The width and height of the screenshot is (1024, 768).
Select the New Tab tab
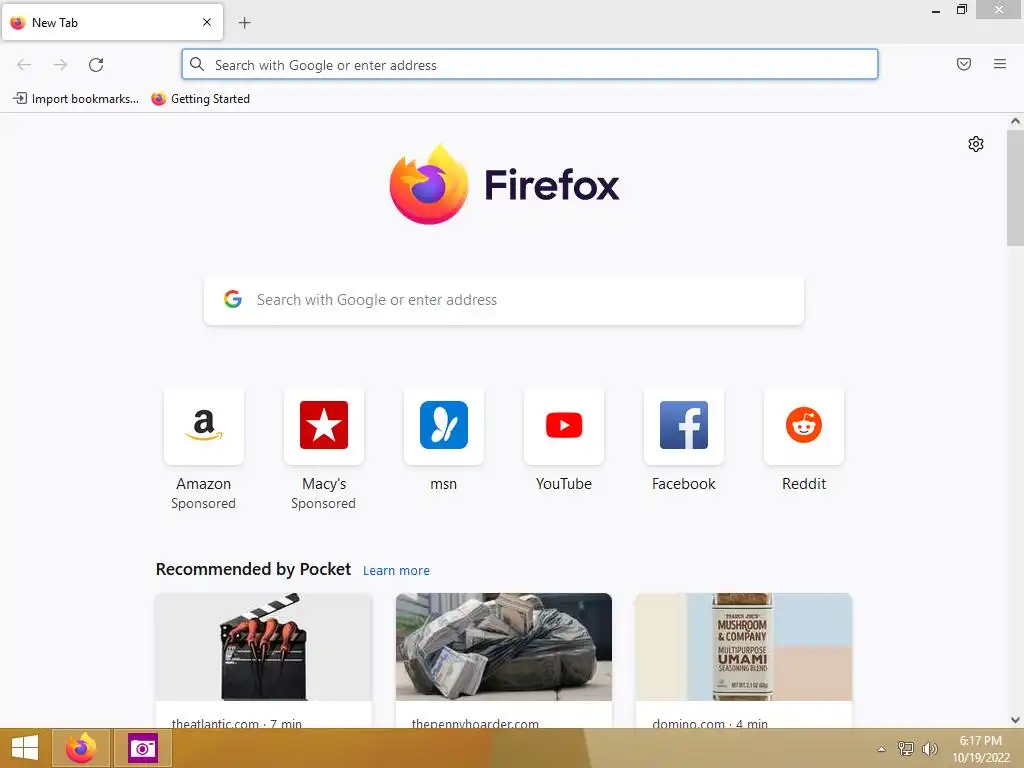112,22
